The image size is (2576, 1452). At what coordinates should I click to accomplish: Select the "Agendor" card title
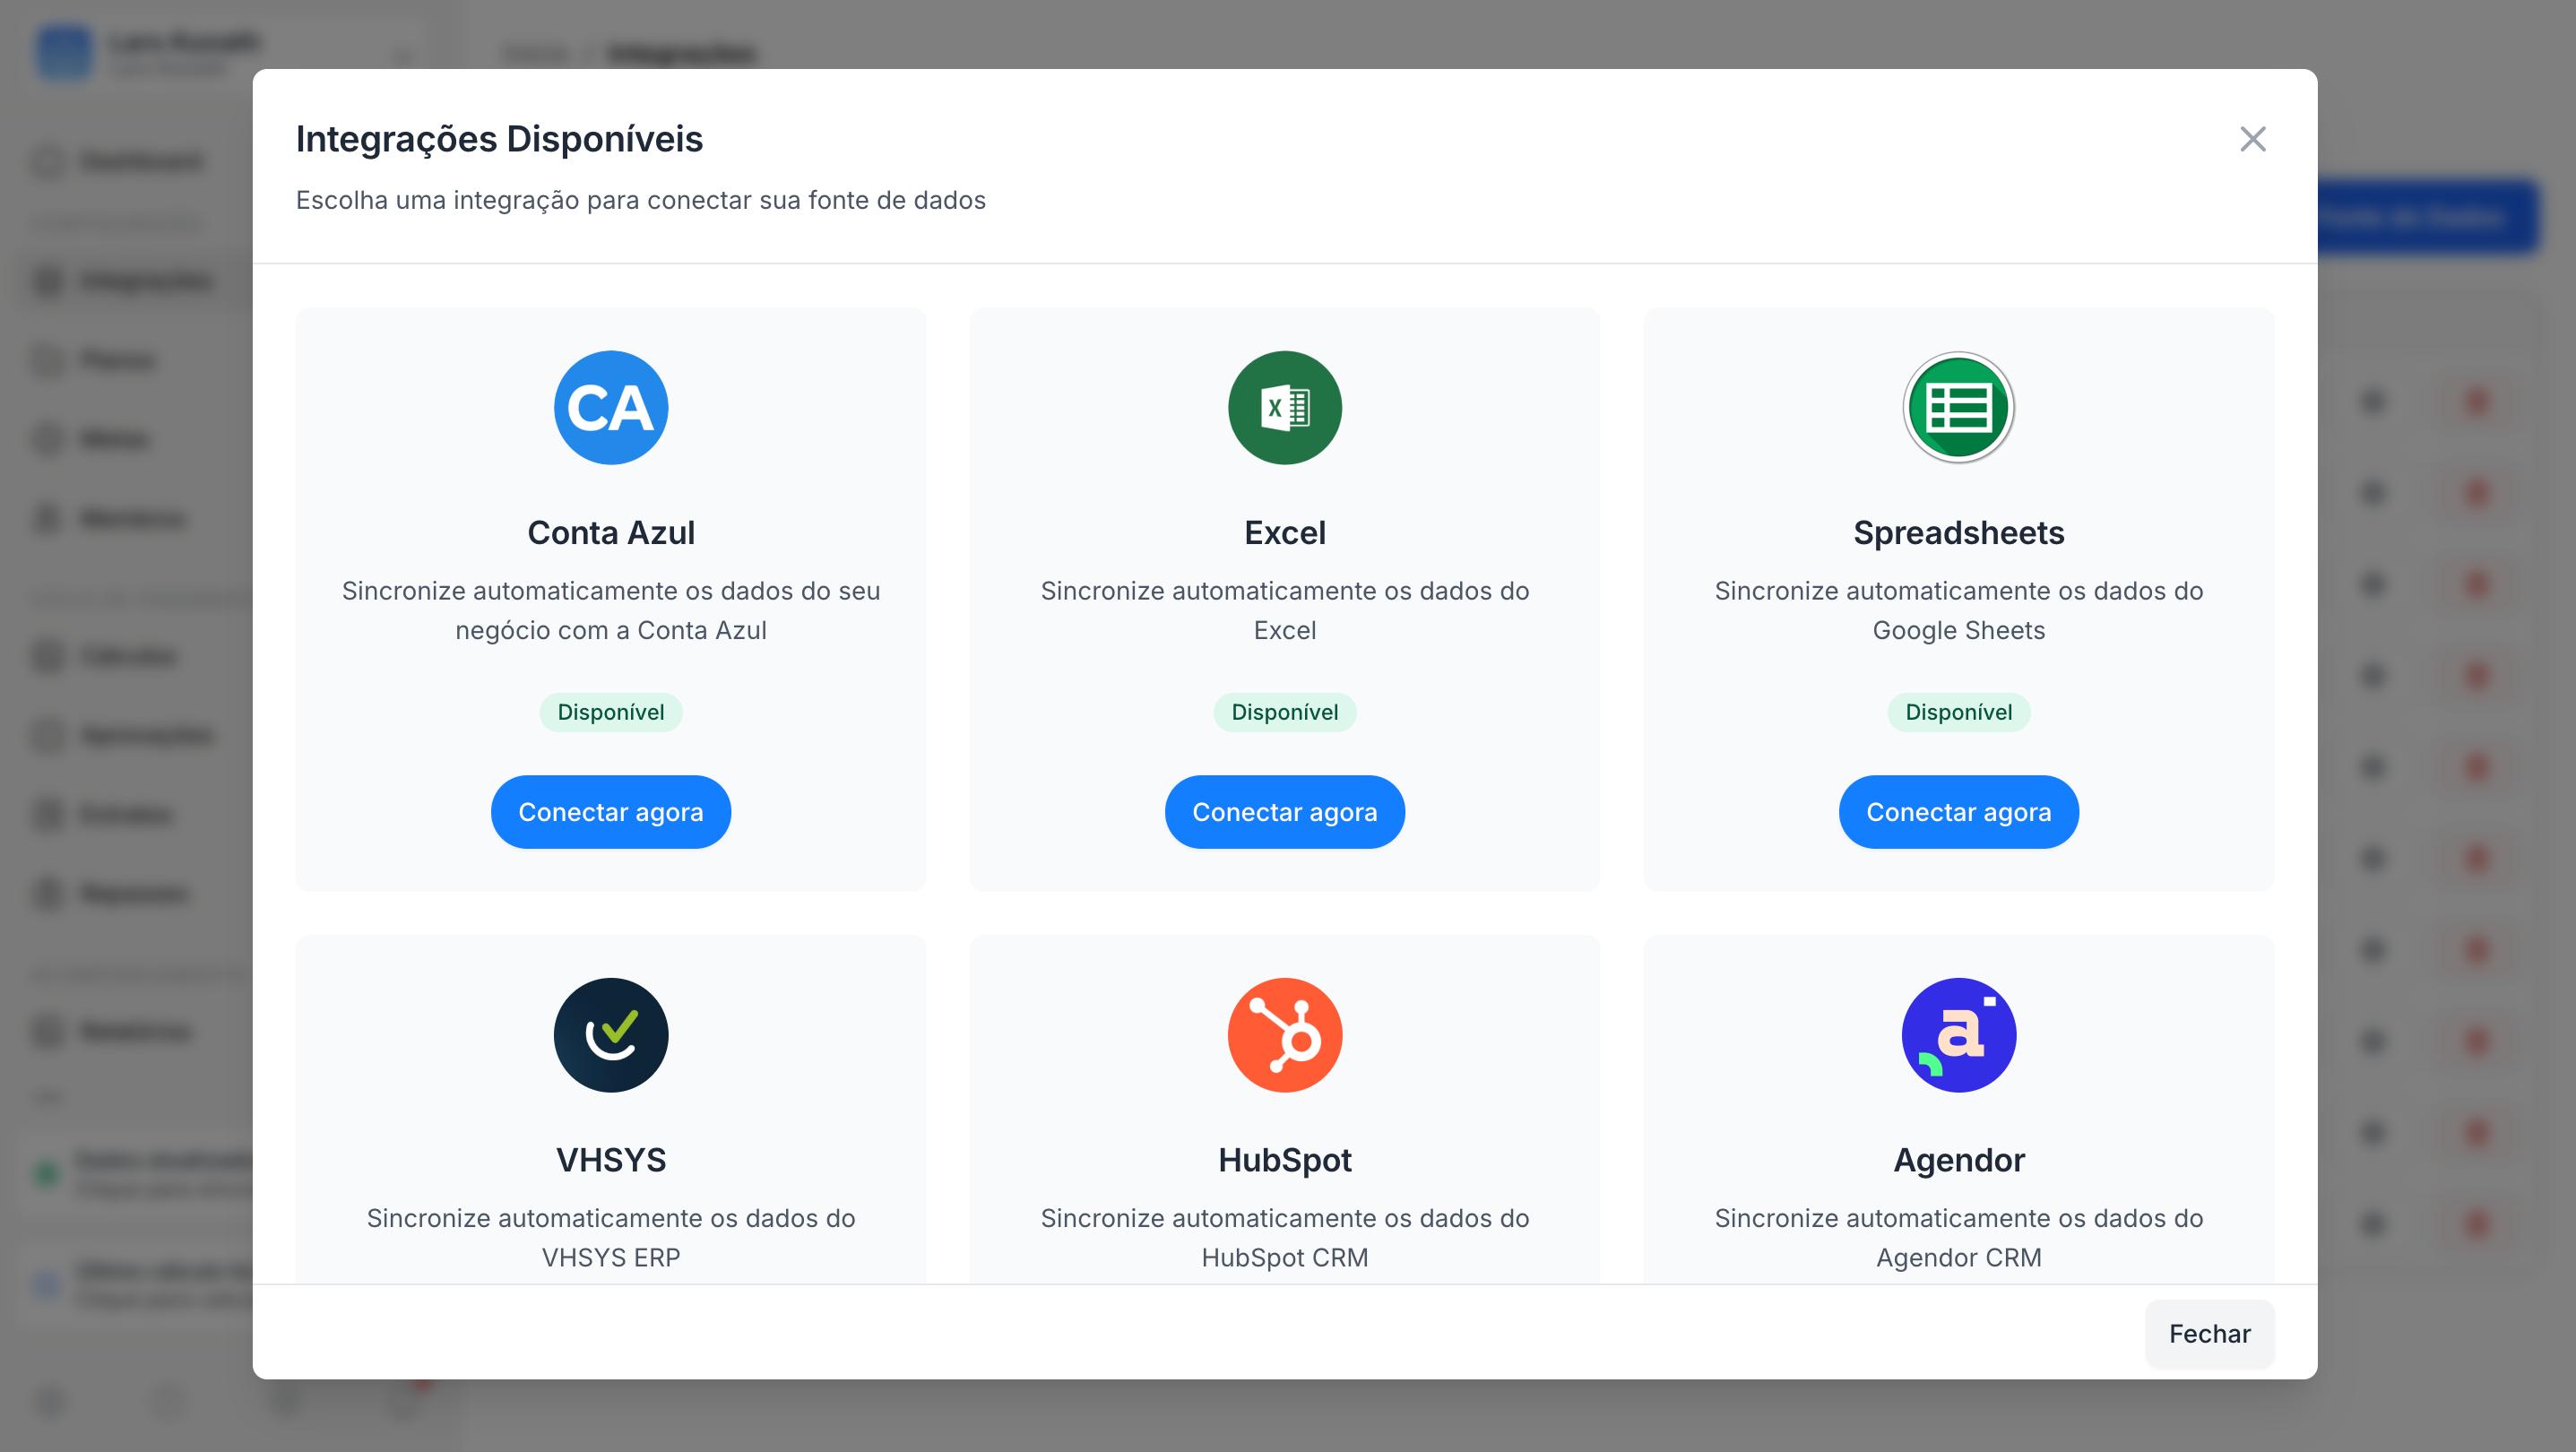pyautogui.click(x=1959, y=1160)
